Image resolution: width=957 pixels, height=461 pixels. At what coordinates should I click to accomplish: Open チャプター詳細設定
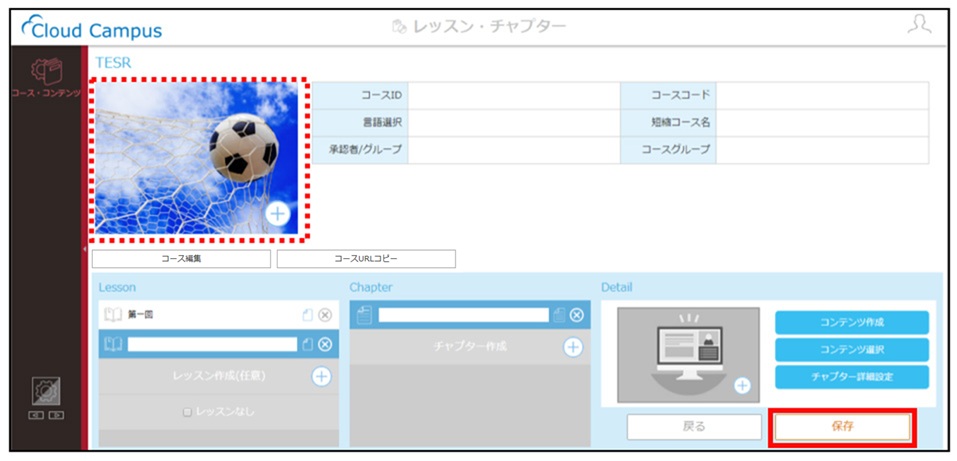[x=852, y=377]
